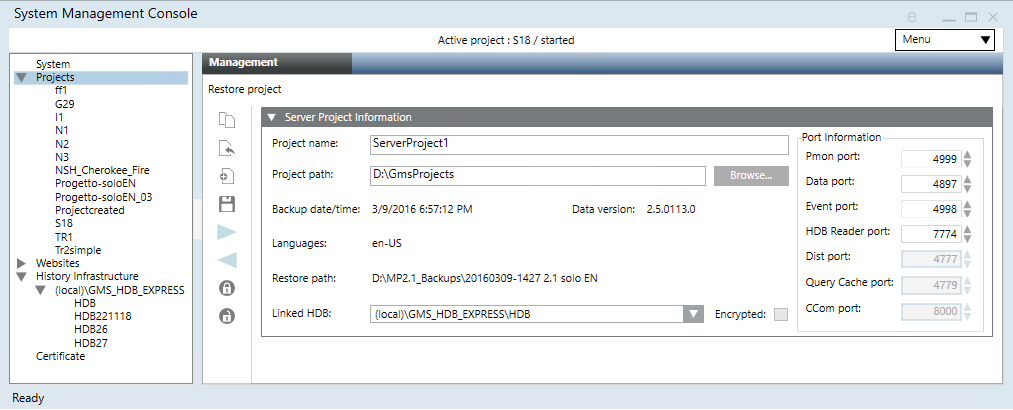Screen dimensions: 1013x410
Task: Click the right-pointing start arrow icon
Action: (x=227, y=233)
